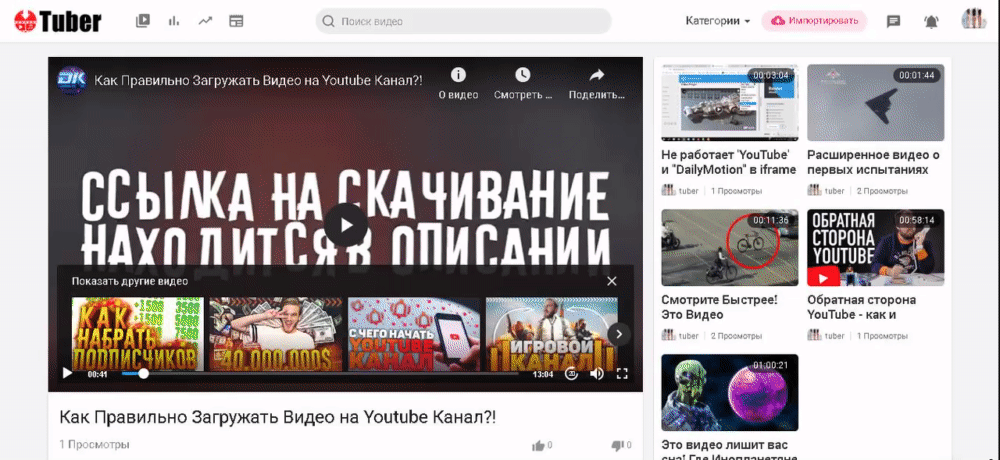The image size is (1000, 460).
Task: Open title link 'Расширенное видео о первых испытаниях'
Action: pyautogui.click(x=874, y=162)
